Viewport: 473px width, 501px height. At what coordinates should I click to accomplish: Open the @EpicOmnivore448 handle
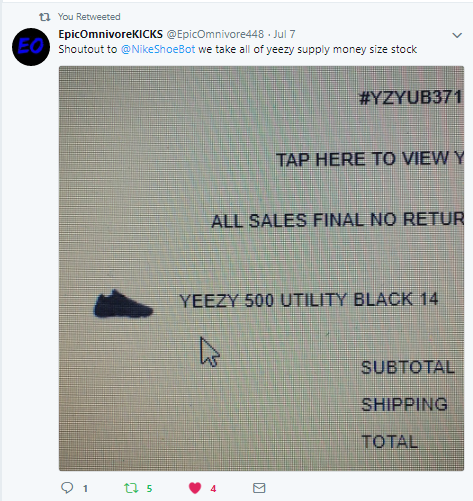(215, 34)
